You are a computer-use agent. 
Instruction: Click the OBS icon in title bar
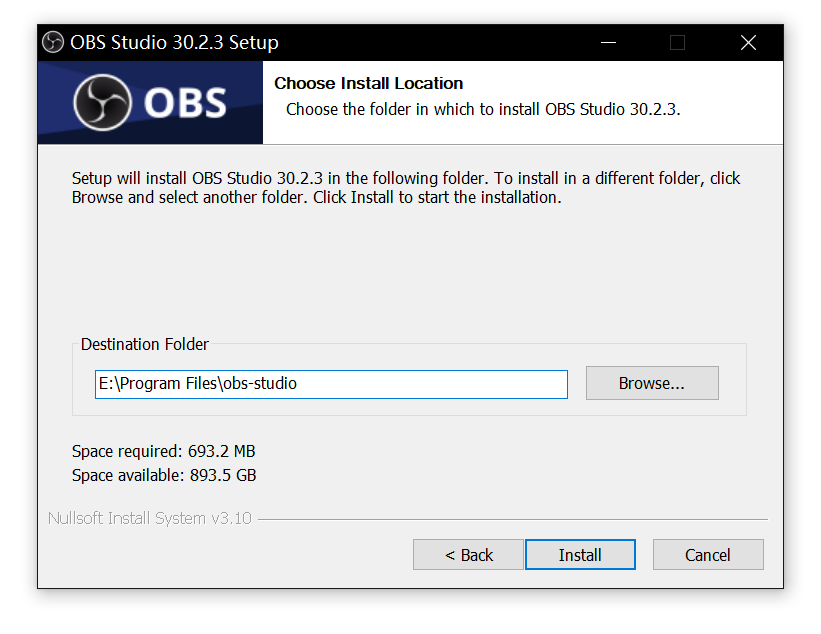tap(53, 42)
